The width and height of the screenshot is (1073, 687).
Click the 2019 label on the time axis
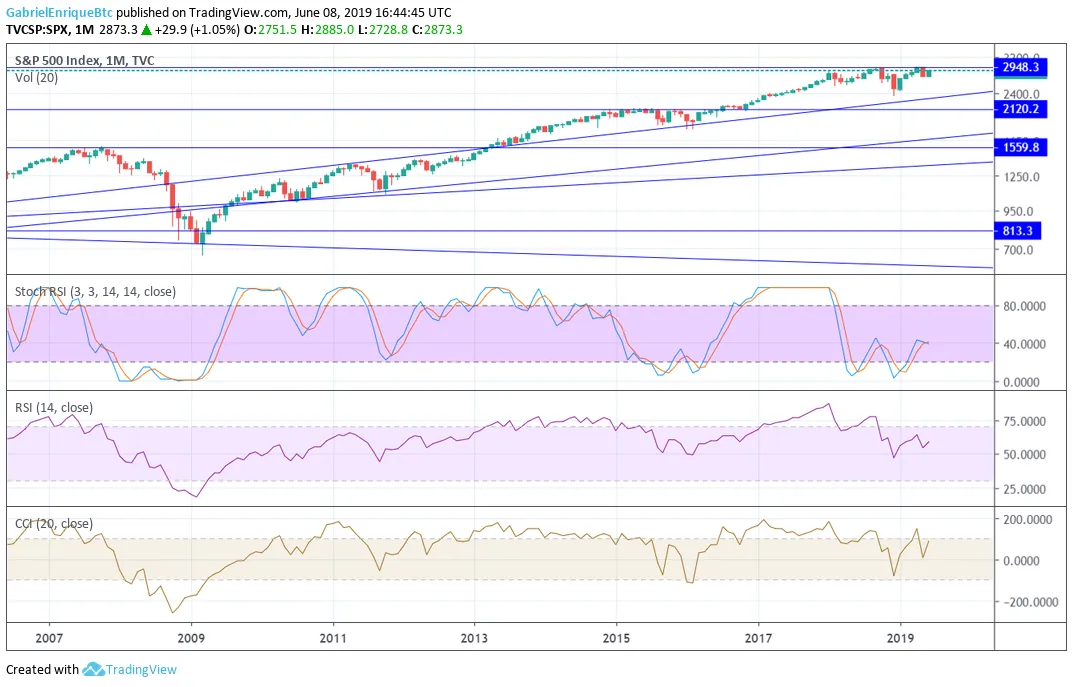point(901,638)
